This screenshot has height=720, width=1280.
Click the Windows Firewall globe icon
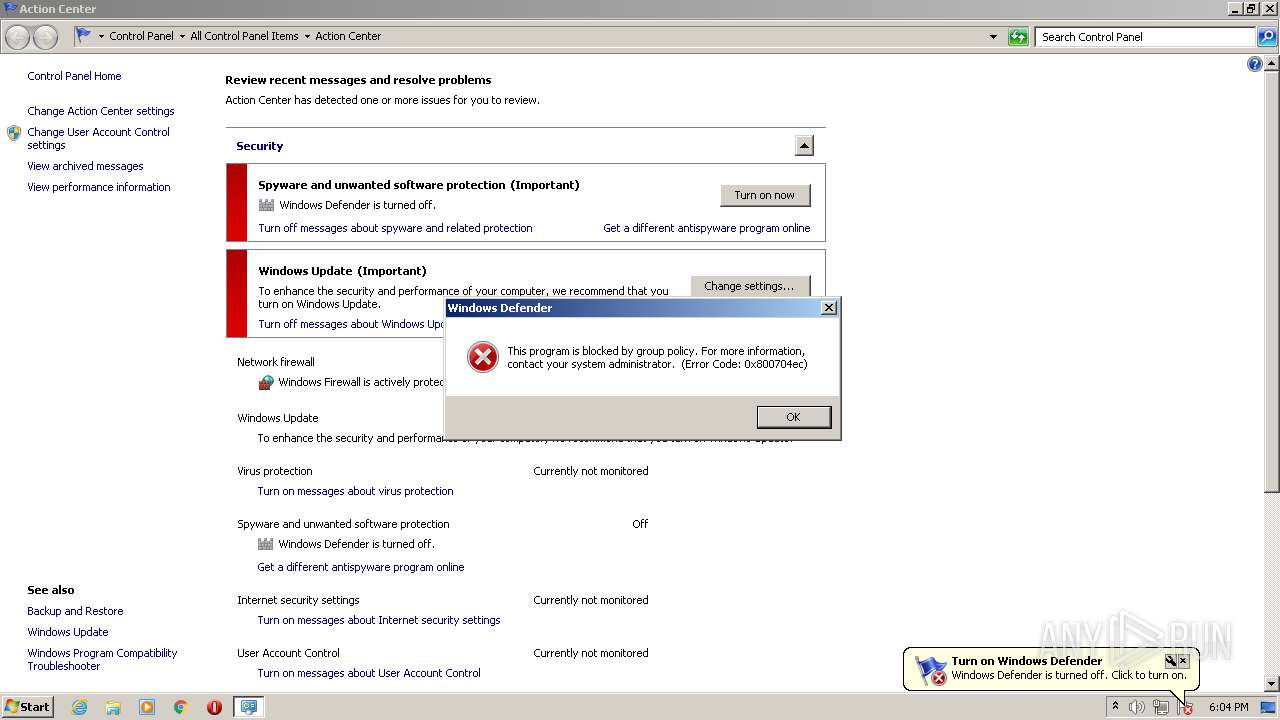pos(266,382)
